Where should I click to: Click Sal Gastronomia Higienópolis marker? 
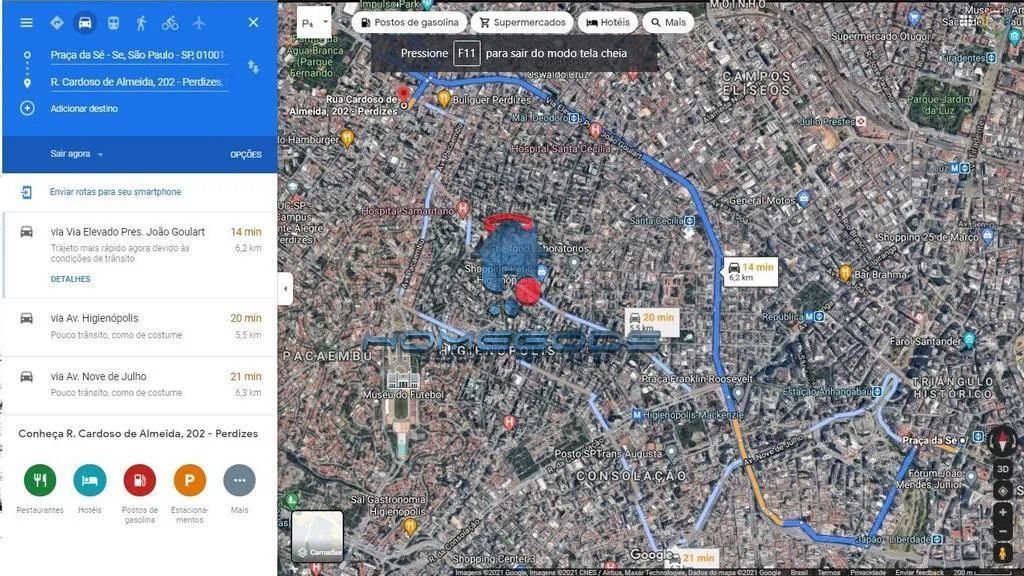point(409,526)
